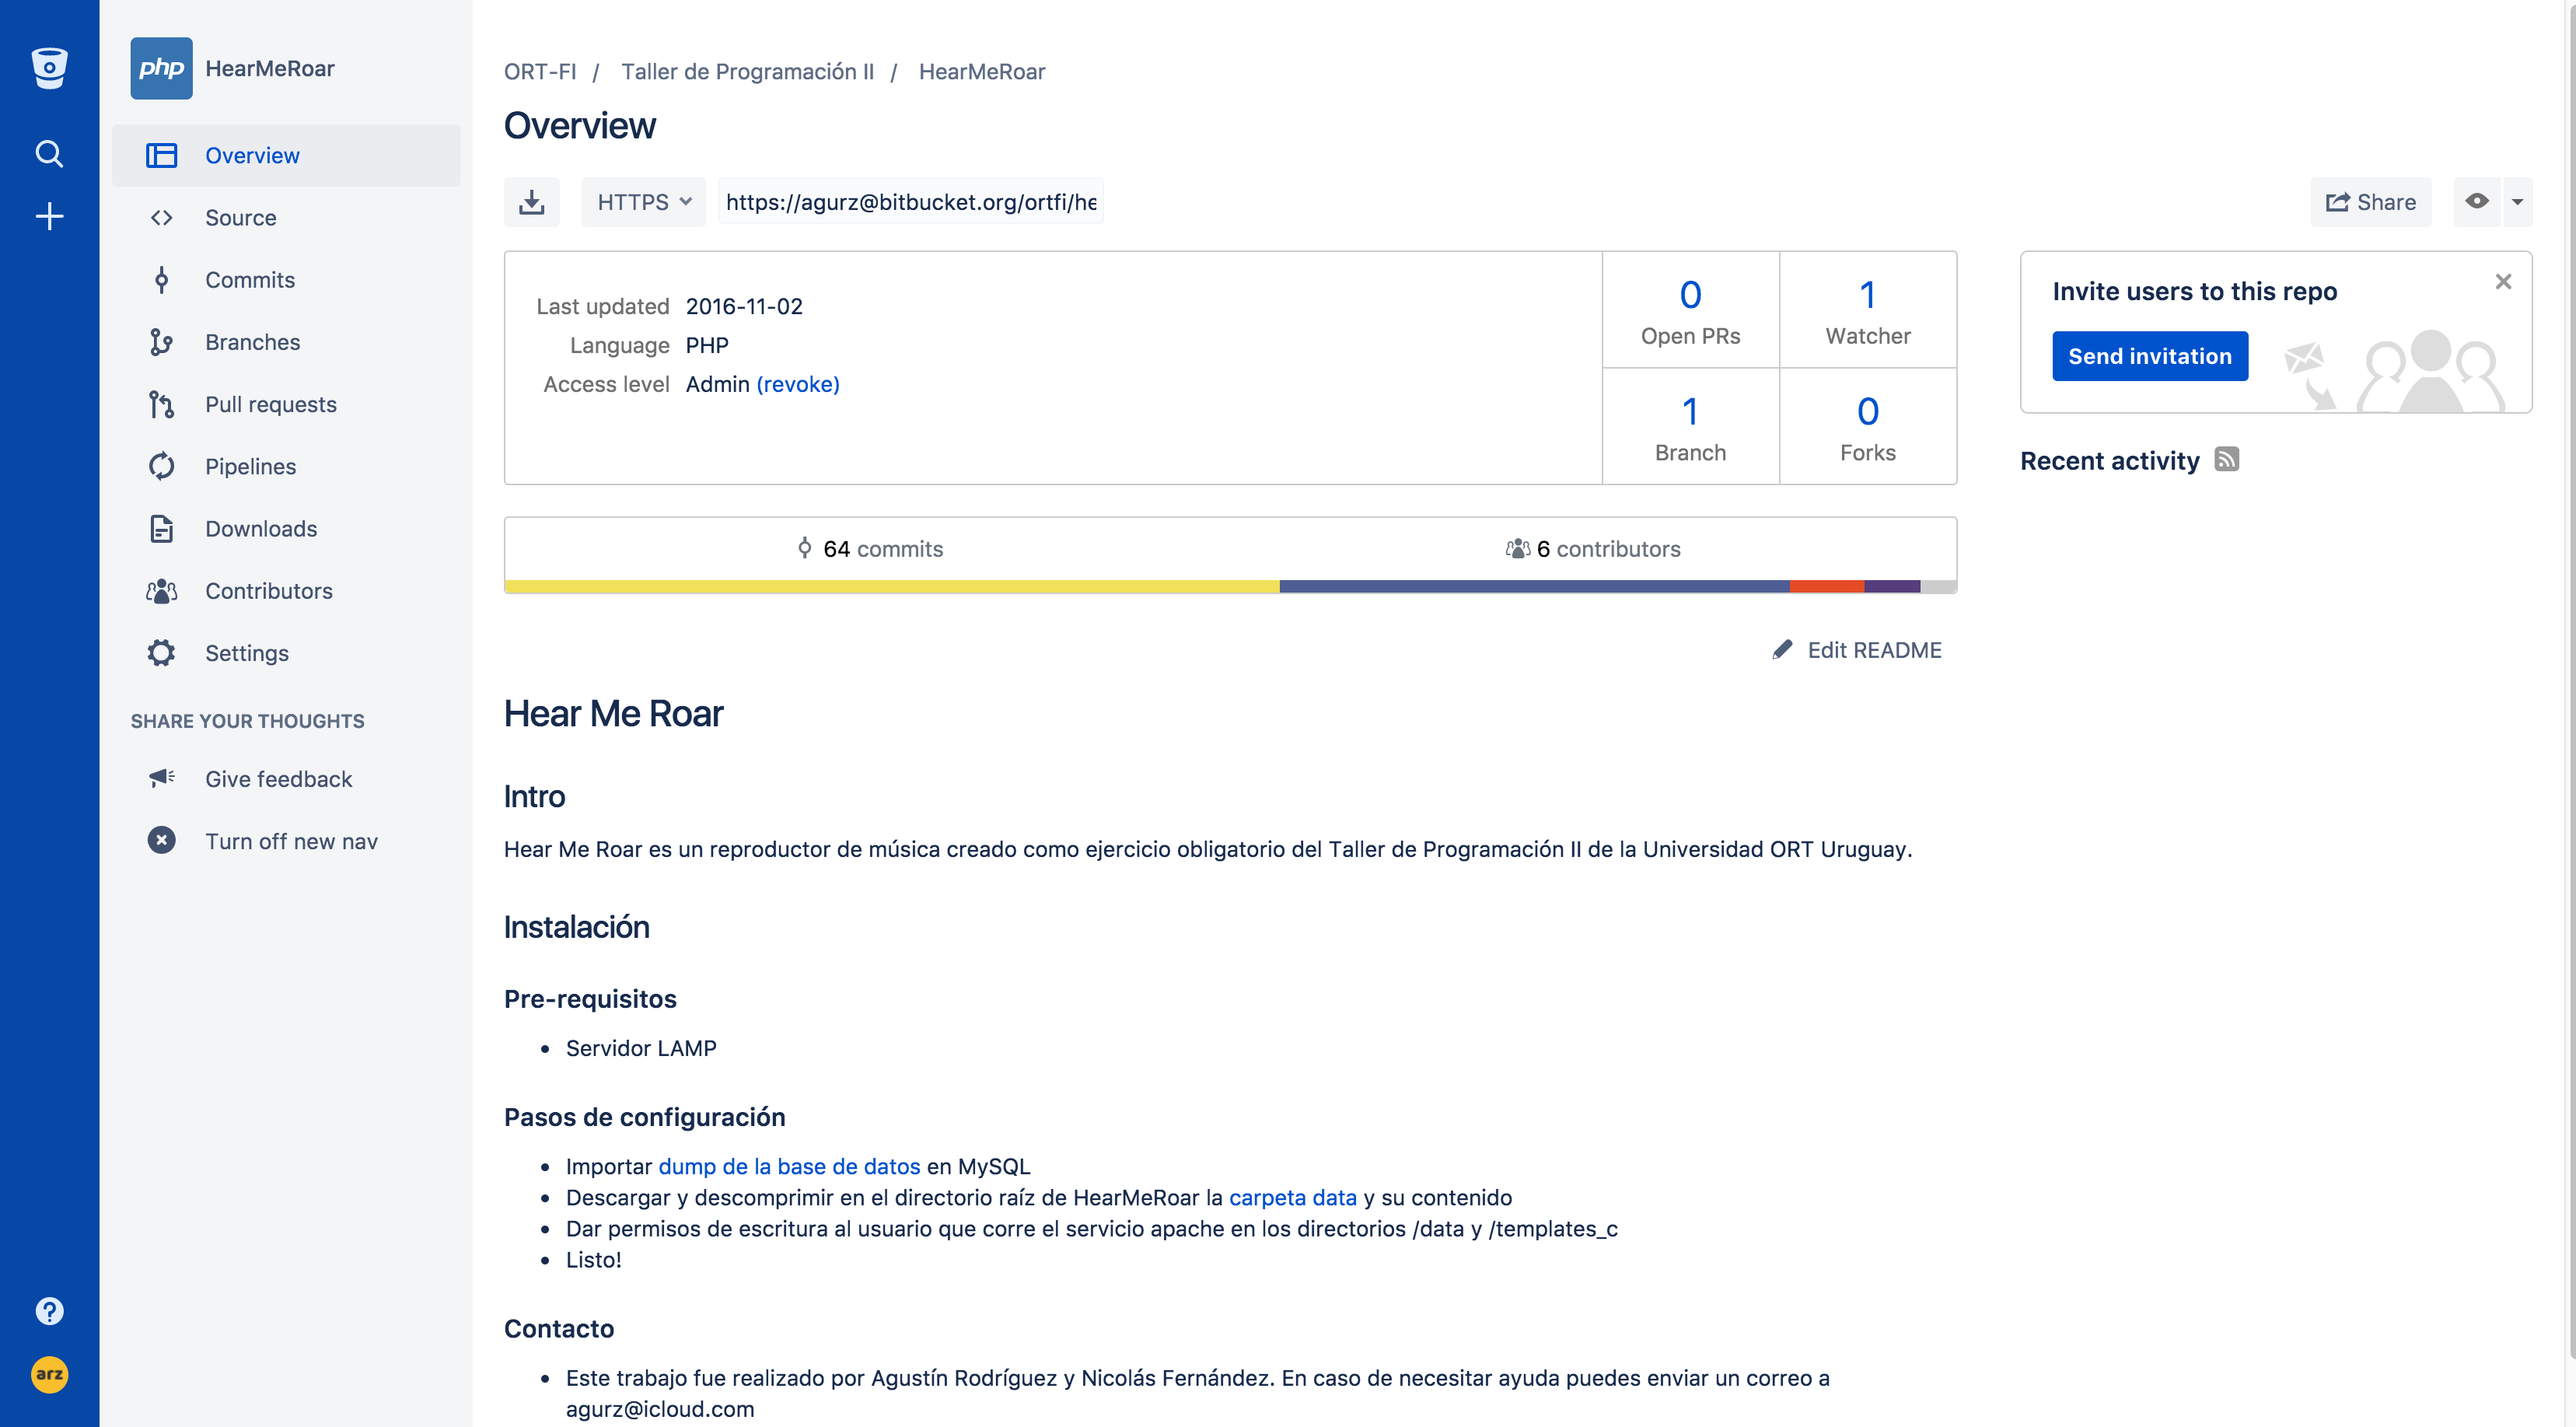The height and width of the screenshot is (1427, 2576).
Task: Open the Commits sidebar item
Action: point(250,280)
